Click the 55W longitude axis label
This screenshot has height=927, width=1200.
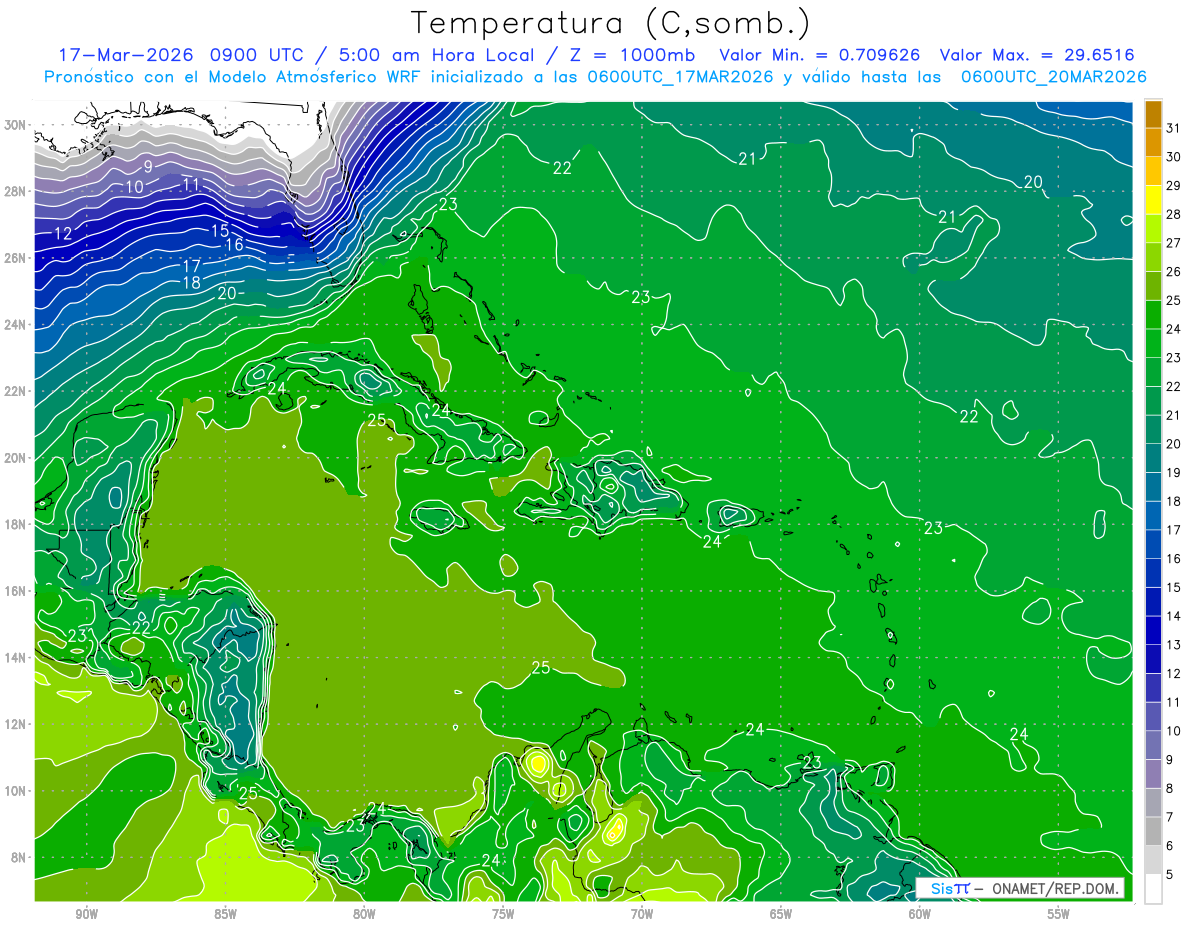1058,914
